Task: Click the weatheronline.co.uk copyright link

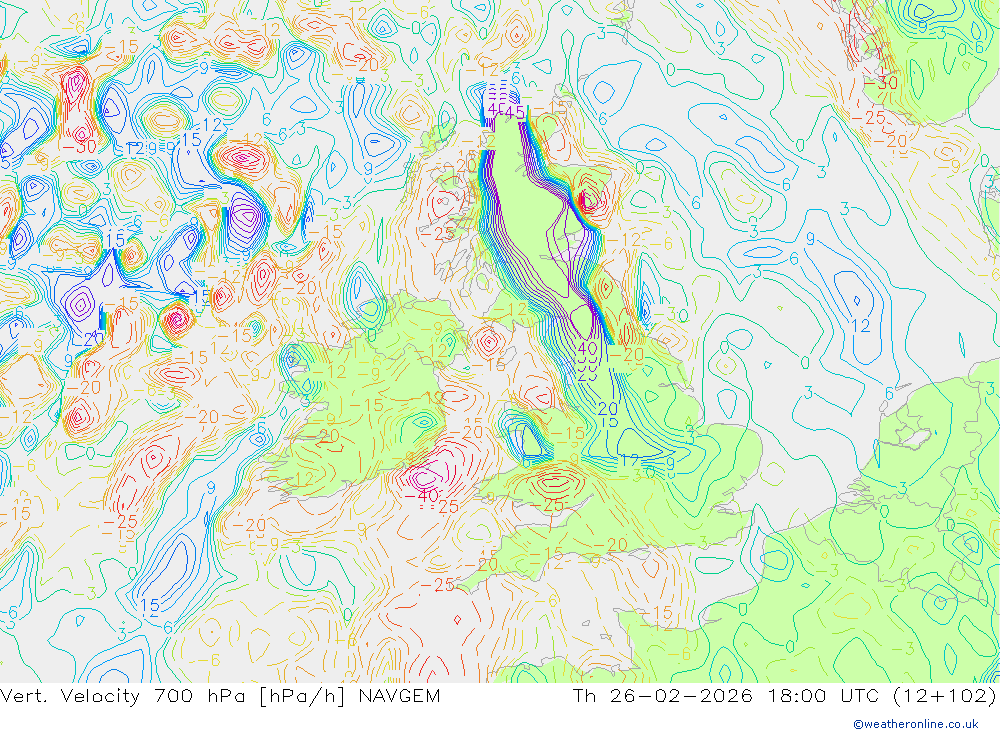Action: pyautogui.click(x=916, y=724)
